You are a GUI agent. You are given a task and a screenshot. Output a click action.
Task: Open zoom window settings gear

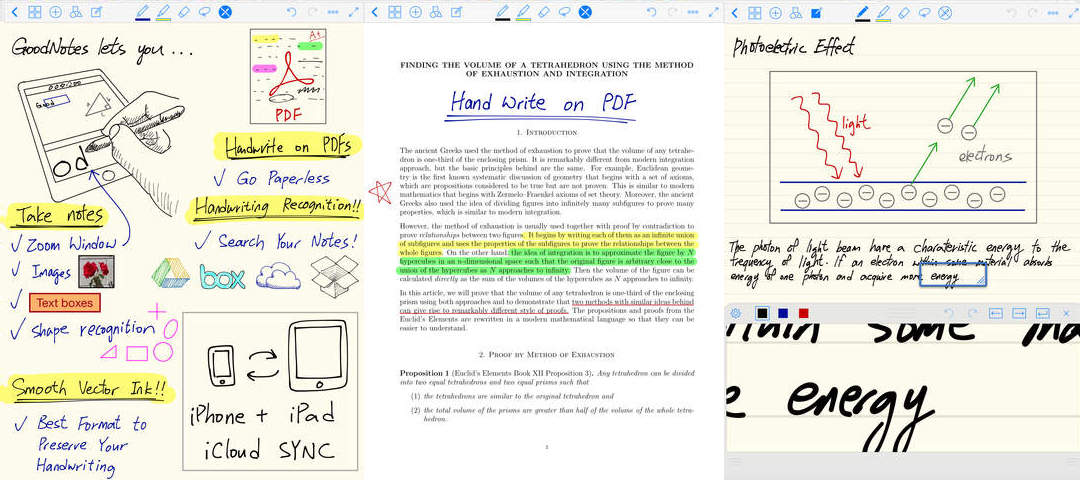pos(736,313)
